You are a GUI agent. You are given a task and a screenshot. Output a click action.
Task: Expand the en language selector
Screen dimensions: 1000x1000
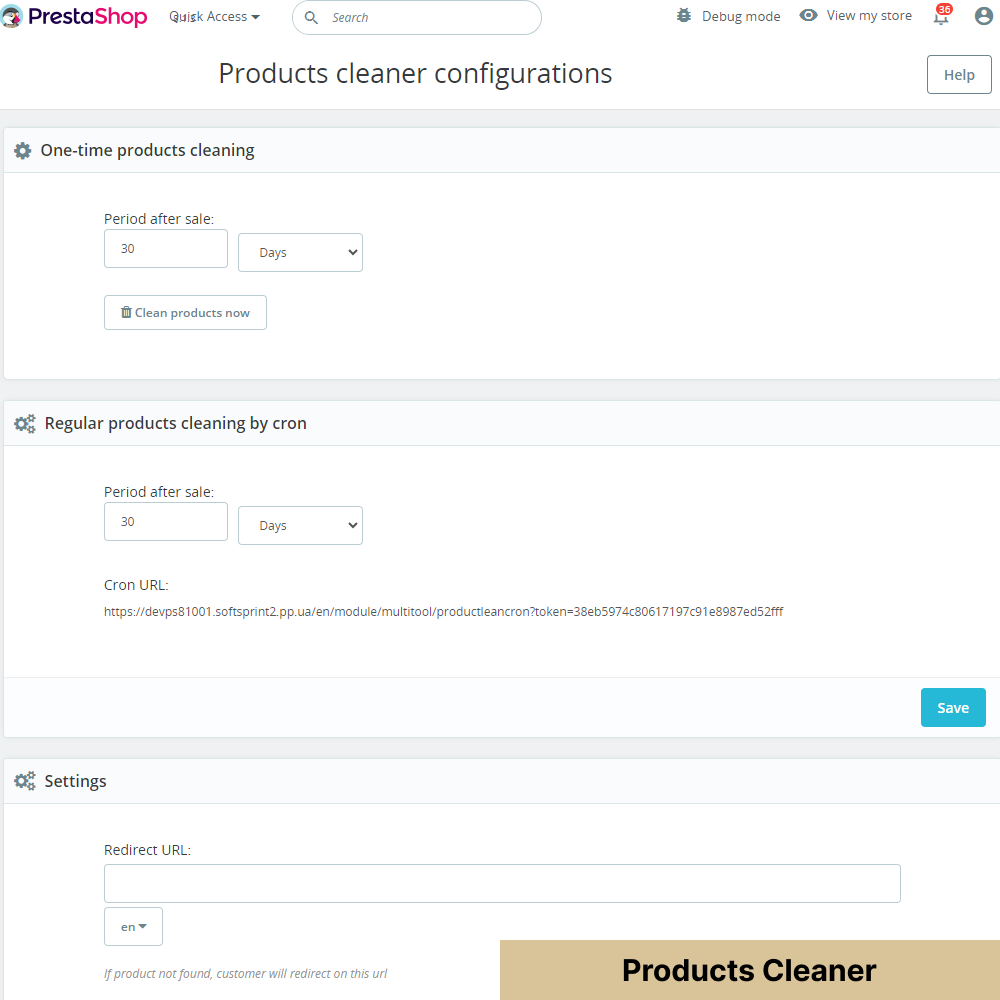tap(133, 926)
